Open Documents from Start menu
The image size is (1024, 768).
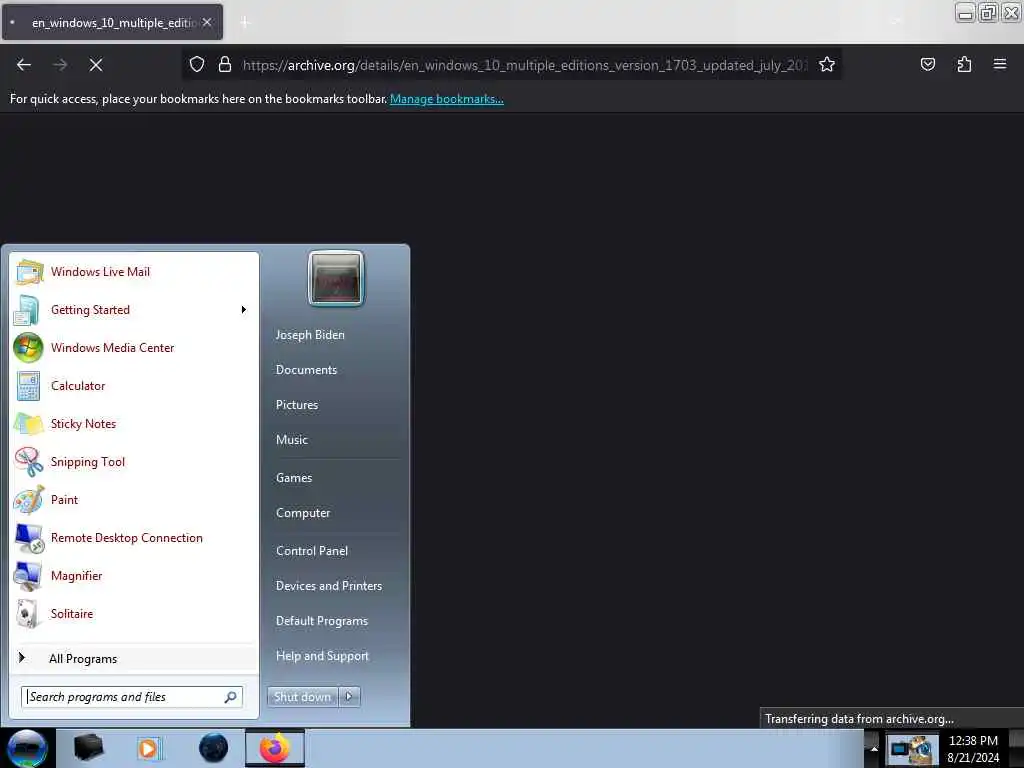click(306, 370)
